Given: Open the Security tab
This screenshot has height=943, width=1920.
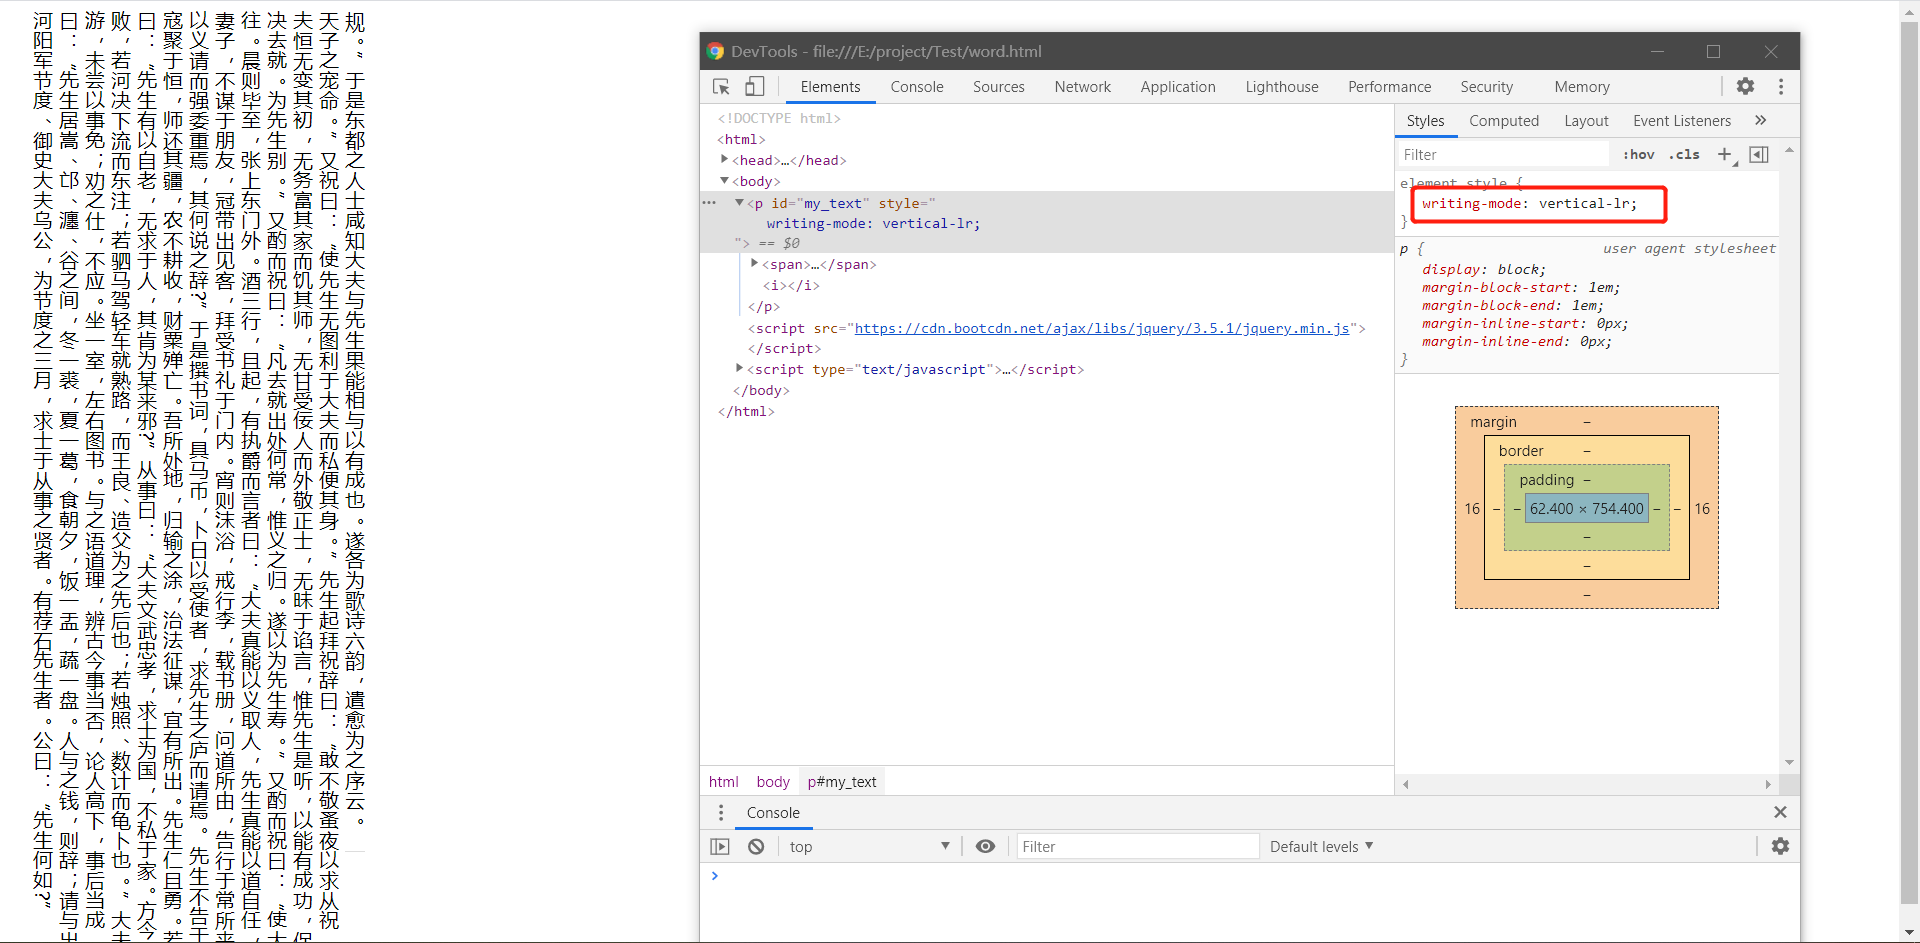Looking at the screenshot, I should point(1487,87).
